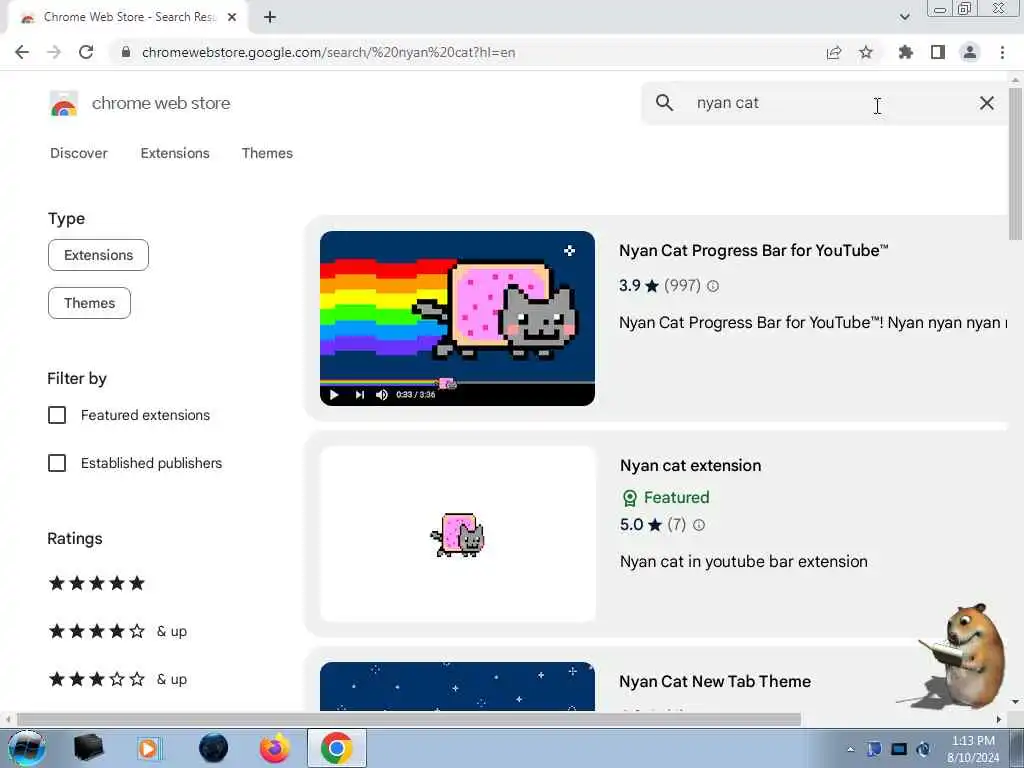Click the horizontal scrollbar right arrow
Image resolution: width=1024 pixels, height=768 pixels.
point(999,719)
